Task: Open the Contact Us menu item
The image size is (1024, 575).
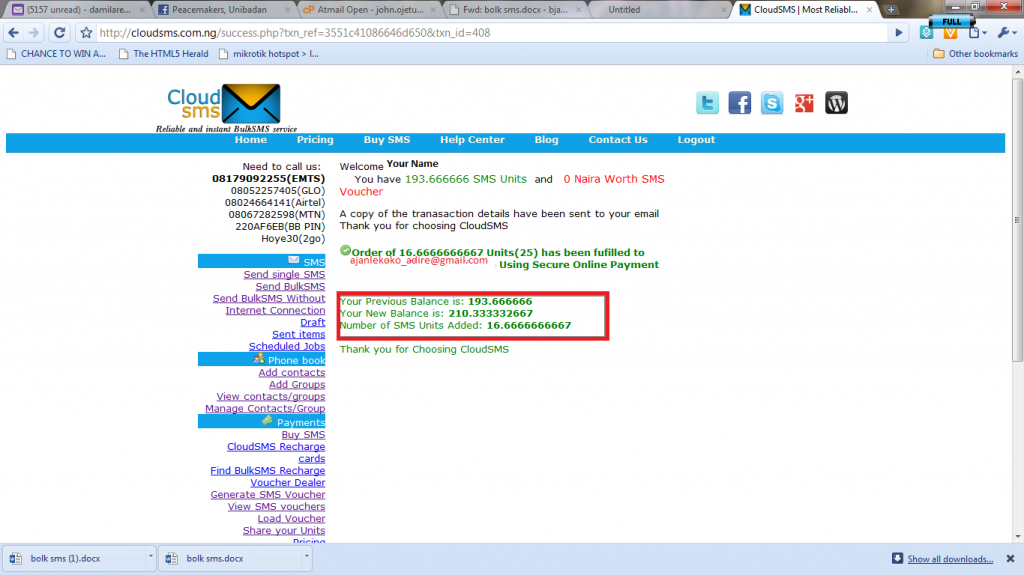Action: pos(618,140)
